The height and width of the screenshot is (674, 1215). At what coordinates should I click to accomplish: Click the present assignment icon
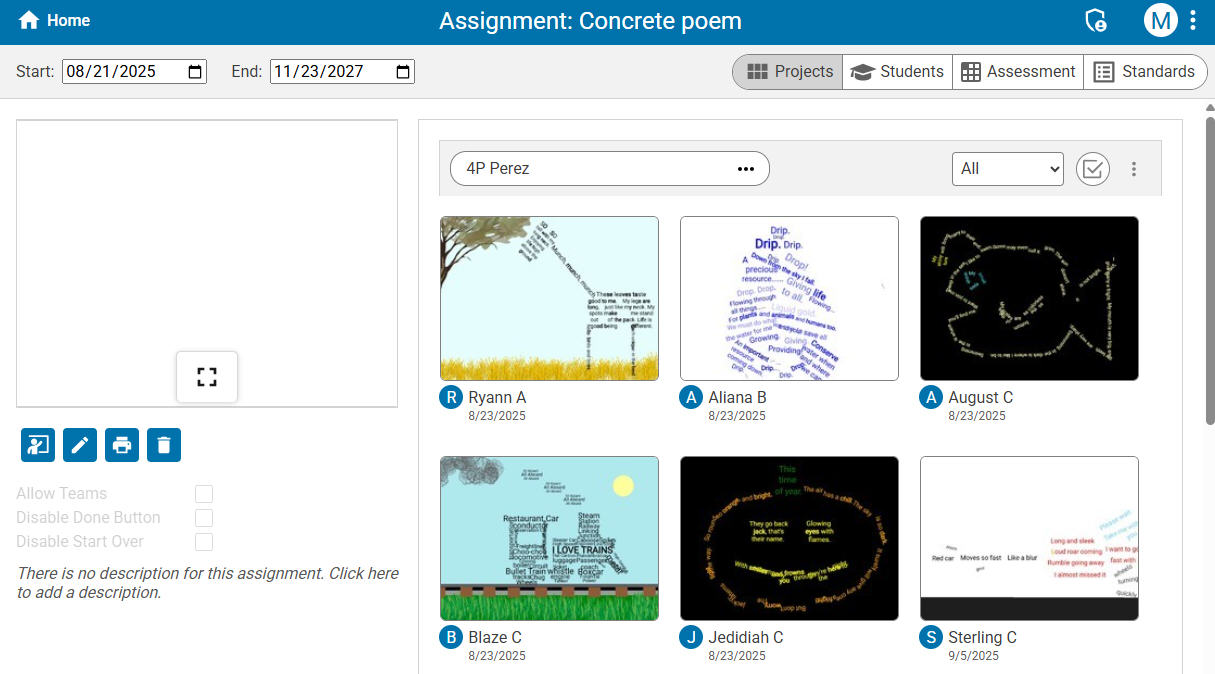[x=37, y=445]
